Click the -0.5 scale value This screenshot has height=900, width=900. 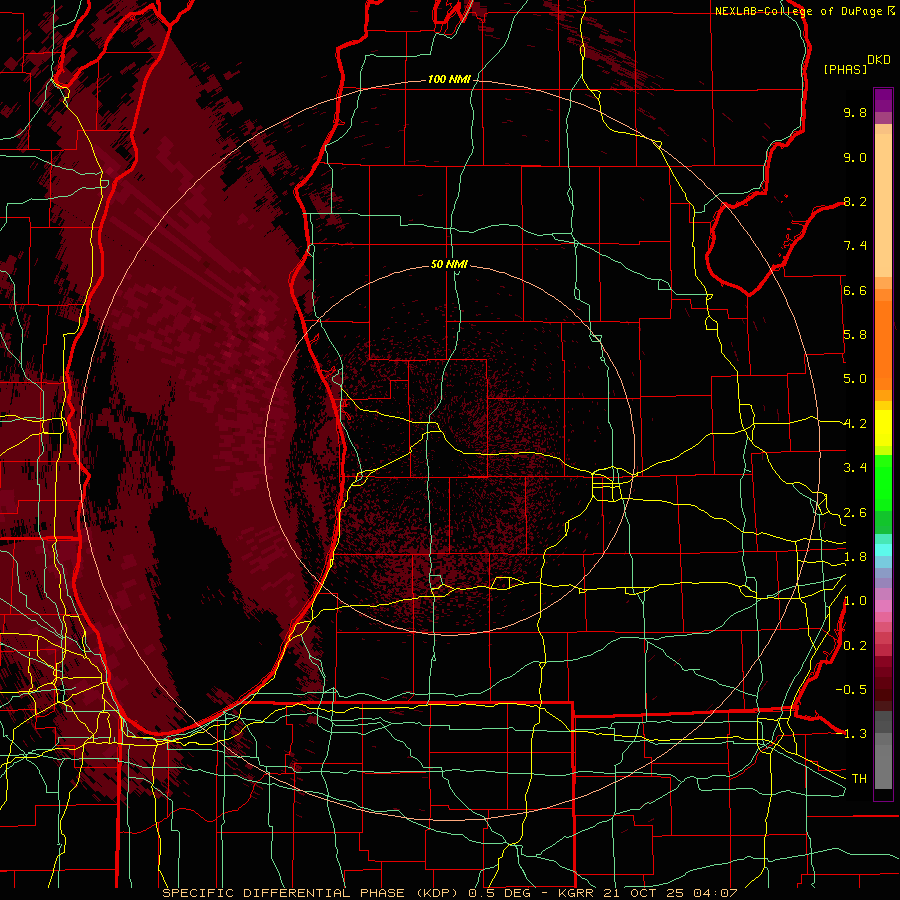[851, 690]
